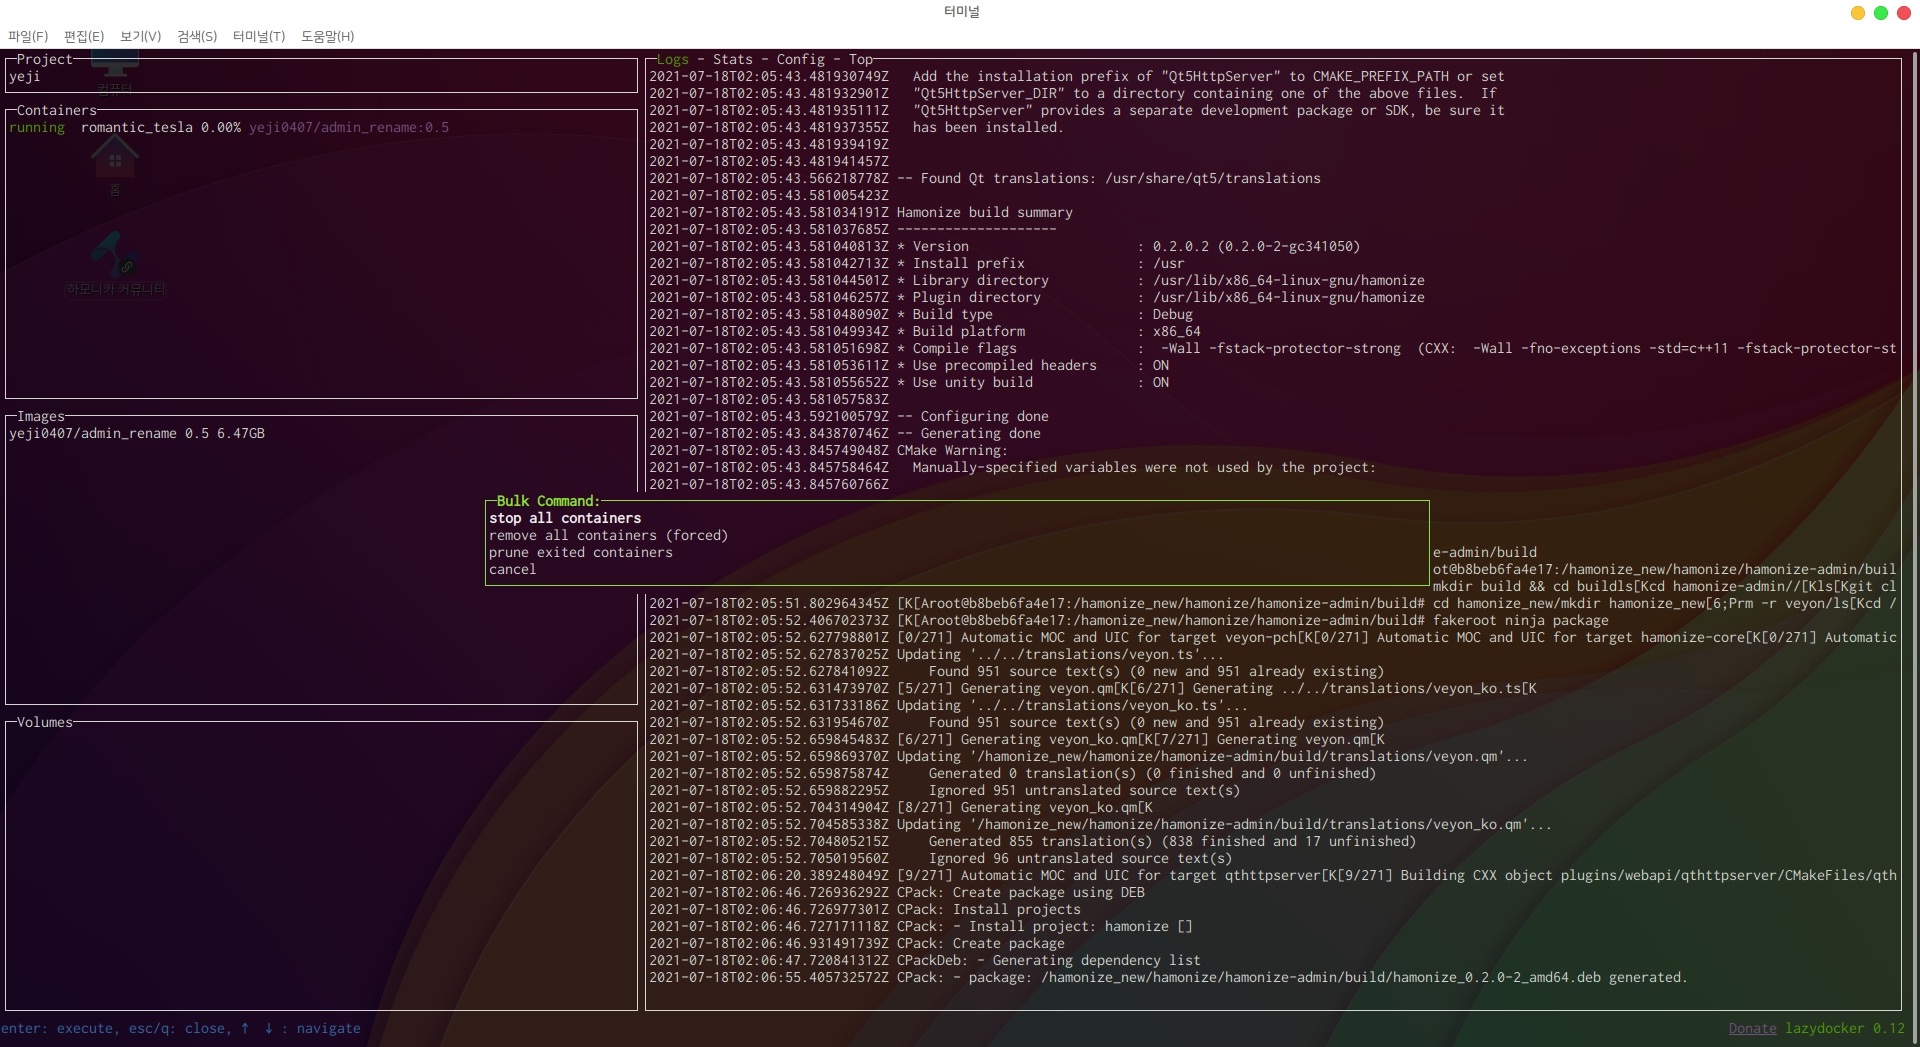The height and width of the screenshot is (1047, 1920).
Task: Select 'stop all containers' bulk command
Action: point(565,518)
